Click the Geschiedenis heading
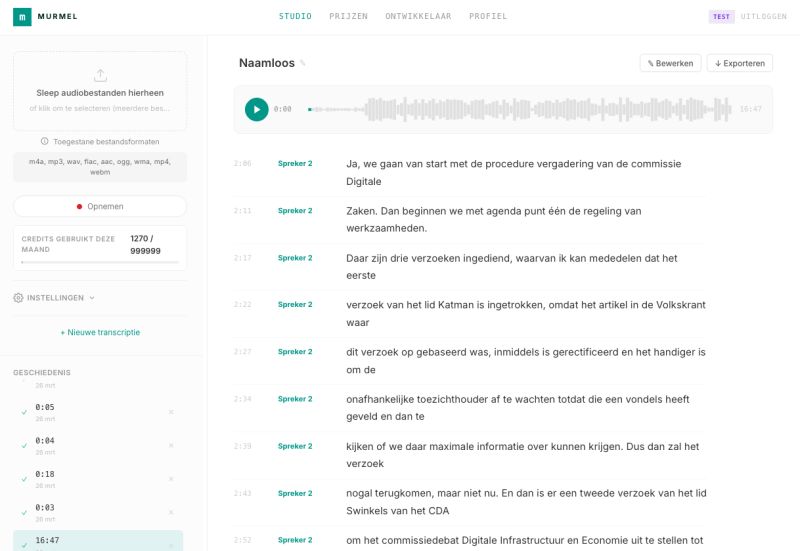The image size is (800, 551). point(42,372)
